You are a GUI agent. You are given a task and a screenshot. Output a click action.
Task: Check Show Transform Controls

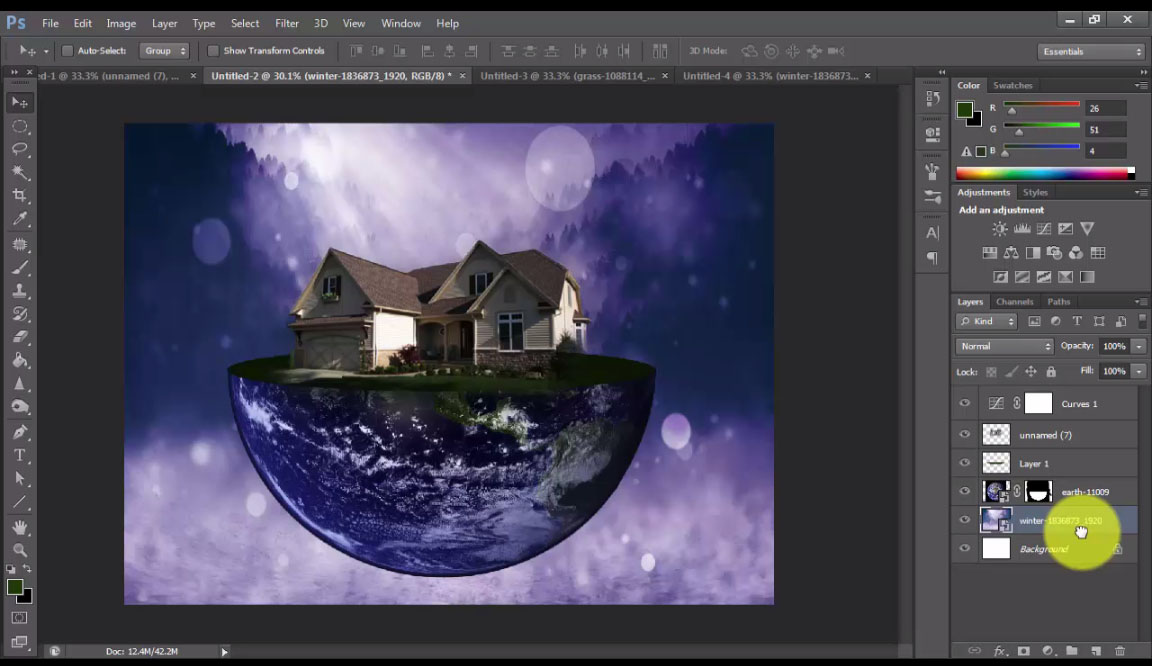(213, 50)
